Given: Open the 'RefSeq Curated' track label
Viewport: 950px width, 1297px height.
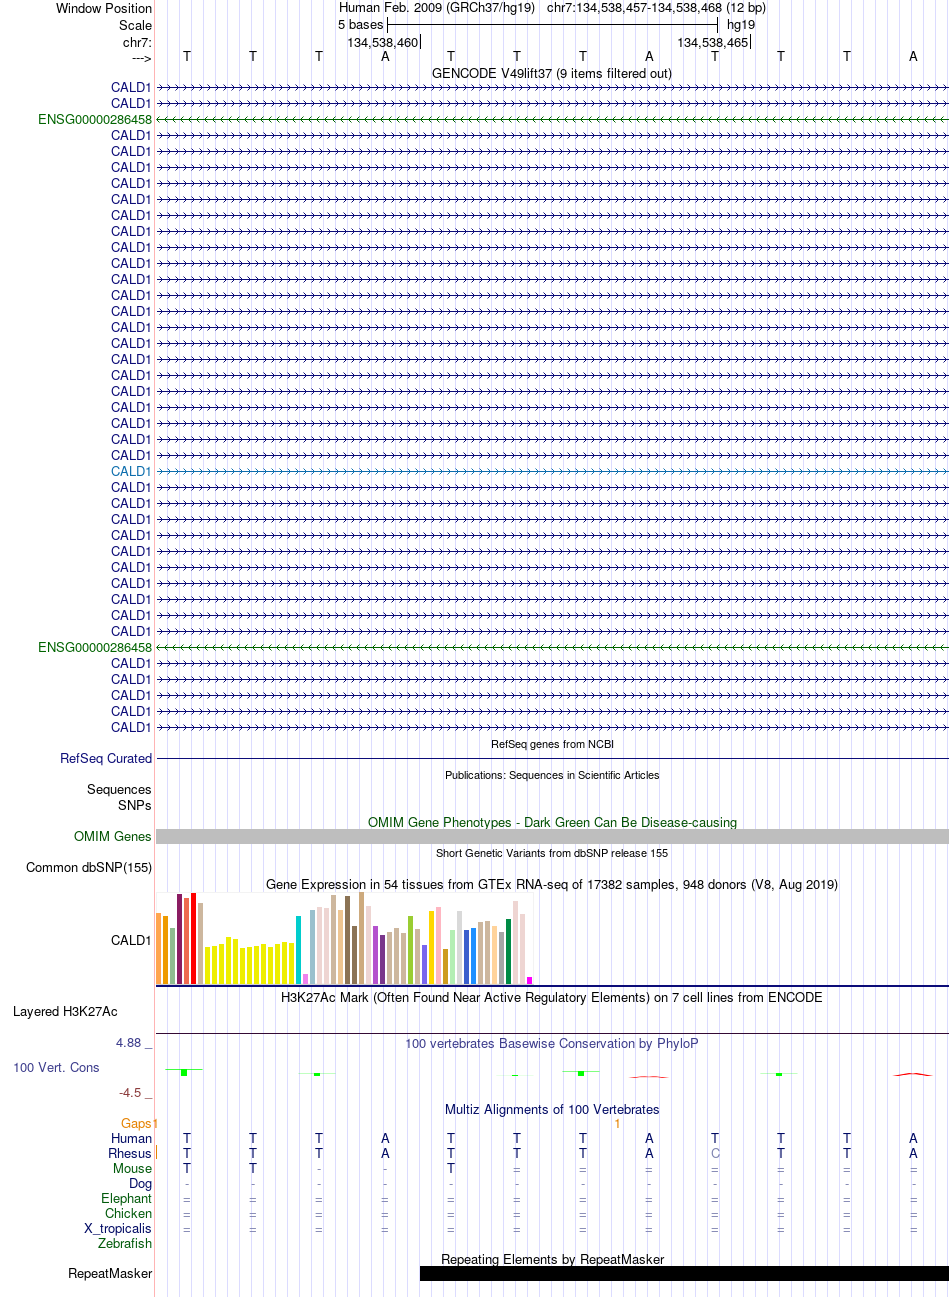Looking at the screenshot, I should [106, 758].
